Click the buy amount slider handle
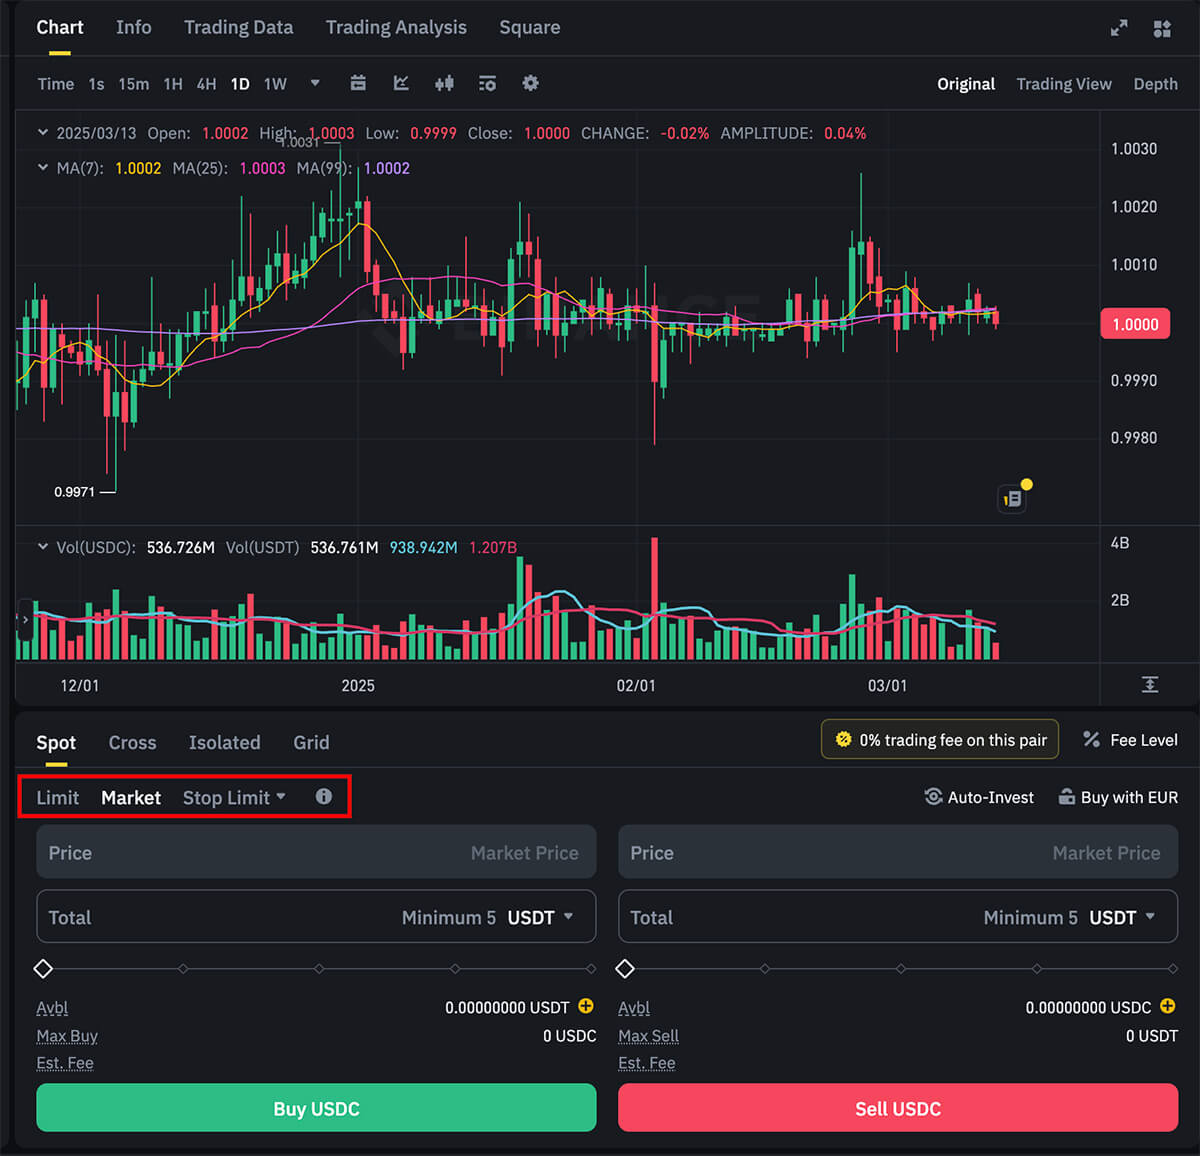Viewport: 1200px width, 1156px height. [43, 968]
